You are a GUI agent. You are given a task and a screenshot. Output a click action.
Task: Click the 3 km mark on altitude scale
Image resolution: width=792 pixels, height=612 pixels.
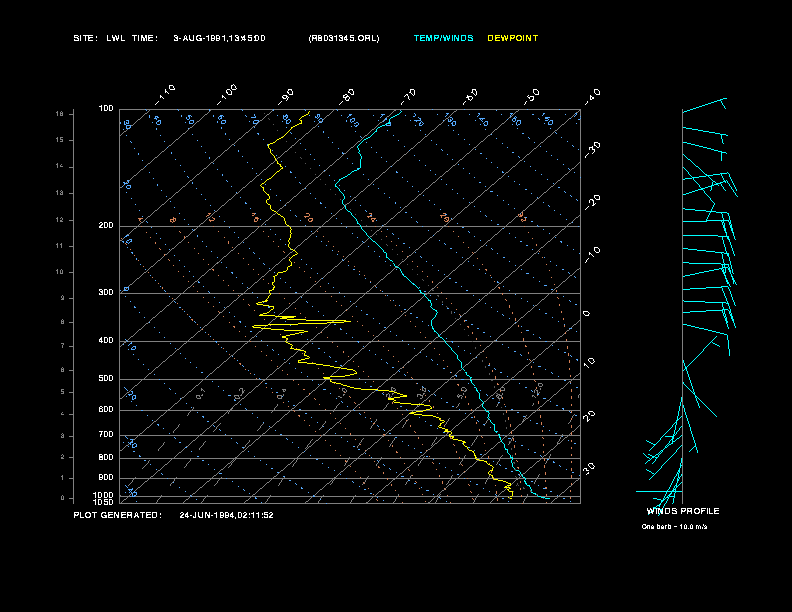(63, 436)
